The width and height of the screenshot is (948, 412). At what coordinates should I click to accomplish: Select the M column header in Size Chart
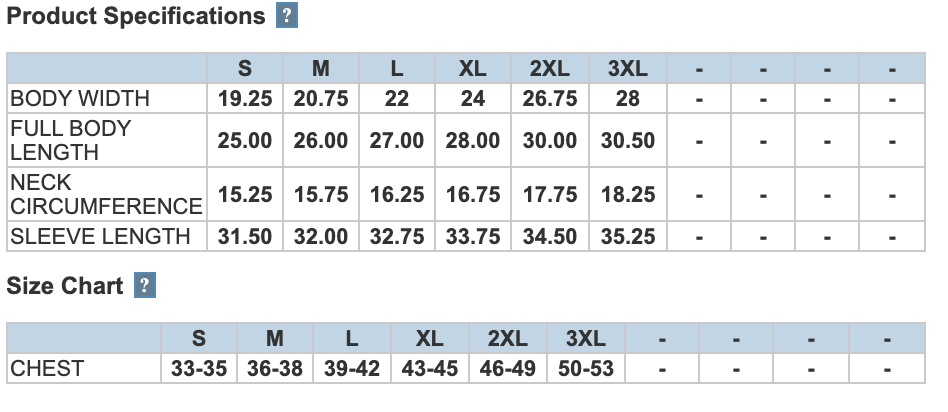tap(275, 338)
